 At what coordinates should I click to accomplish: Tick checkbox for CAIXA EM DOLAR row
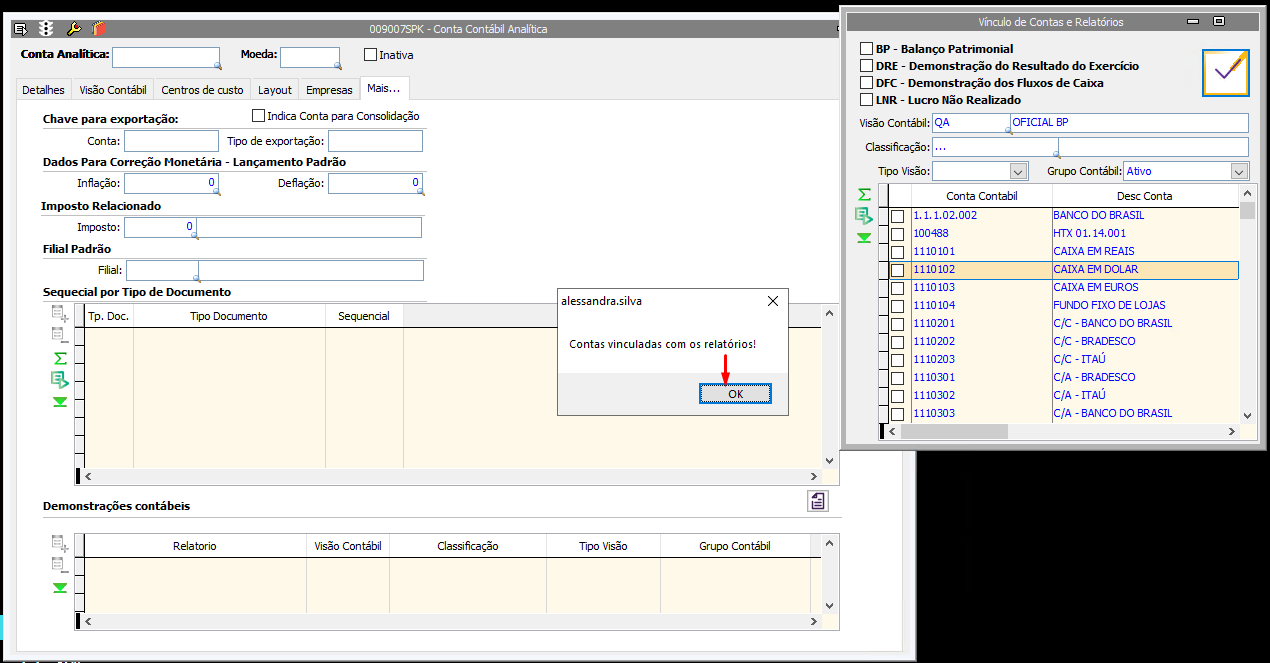click(x=898, y=270)
